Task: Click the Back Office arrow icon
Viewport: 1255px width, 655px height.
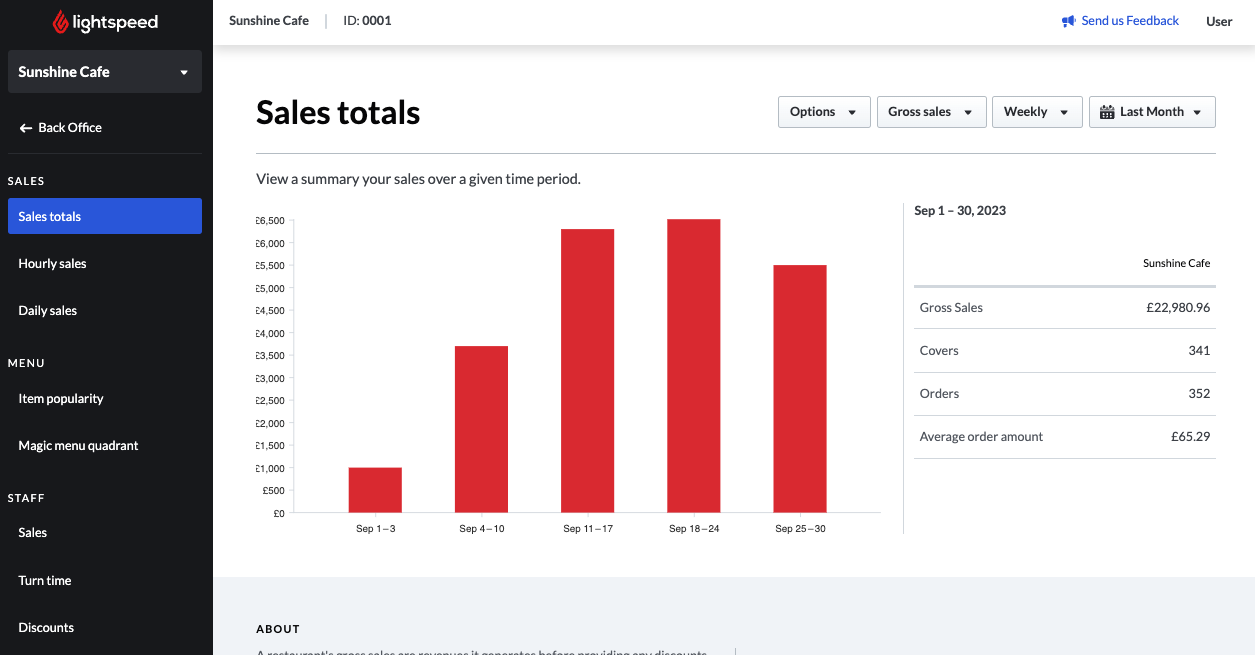Action: tap(26, 128)
